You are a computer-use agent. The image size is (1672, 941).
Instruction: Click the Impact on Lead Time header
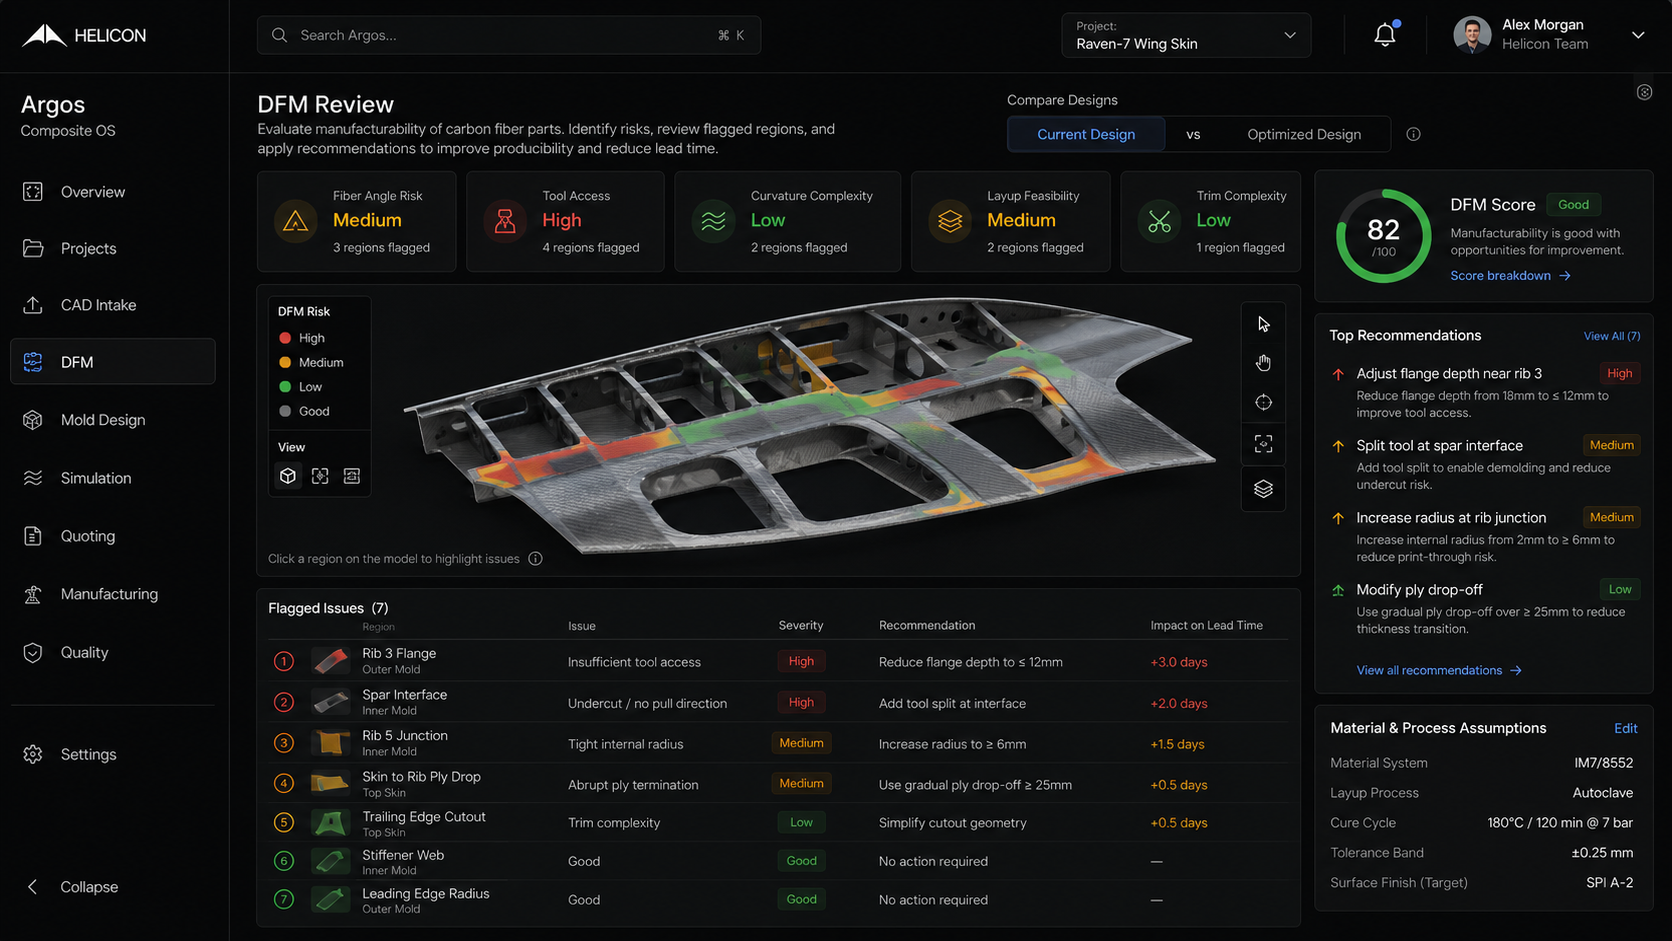(1206, 625)
